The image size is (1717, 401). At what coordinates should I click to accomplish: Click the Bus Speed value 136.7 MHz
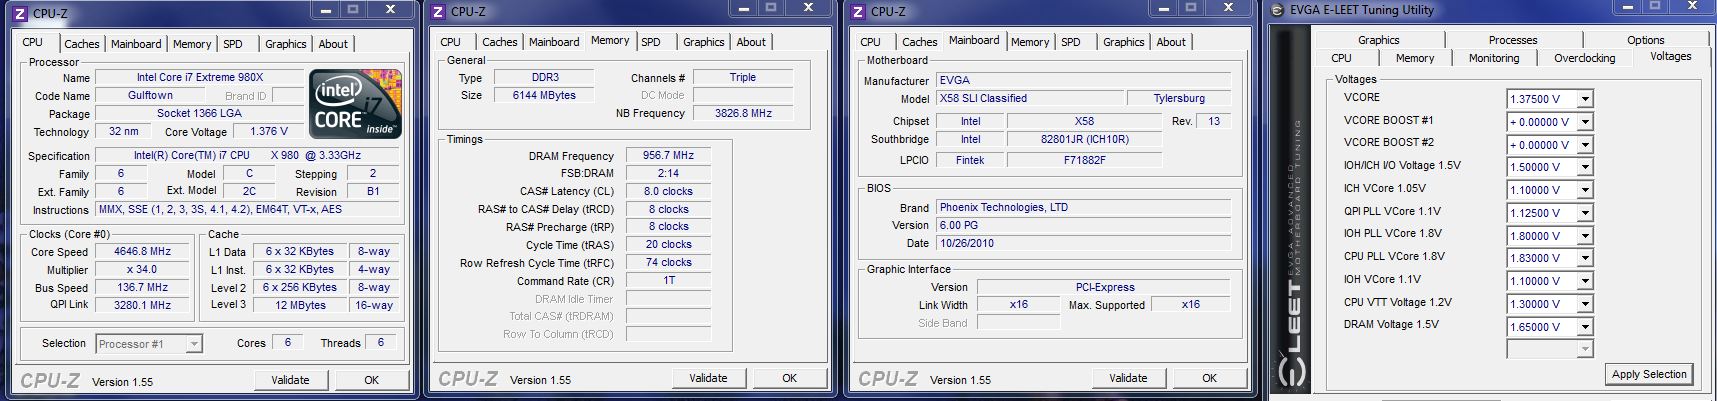coord(142,287)
